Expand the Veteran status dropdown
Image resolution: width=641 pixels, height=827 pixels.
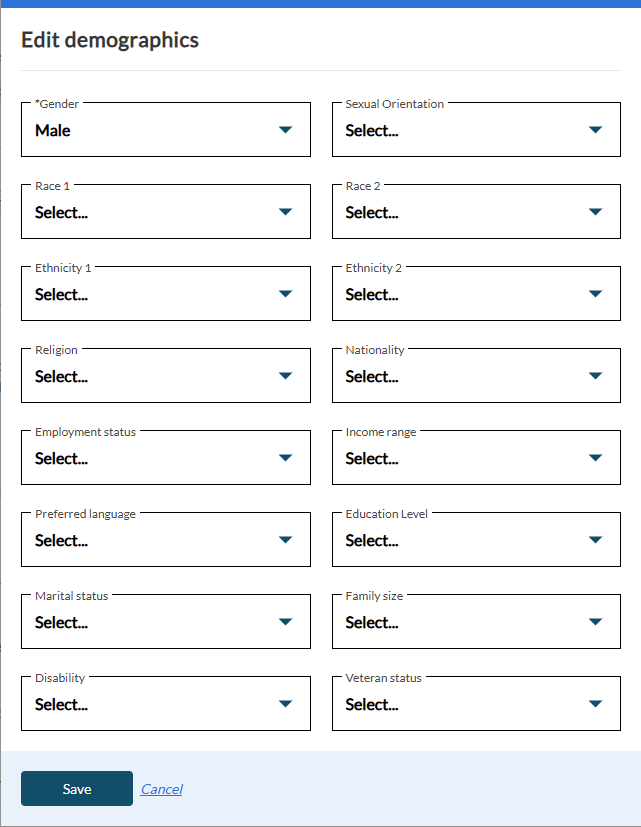[x=476, y=704]
